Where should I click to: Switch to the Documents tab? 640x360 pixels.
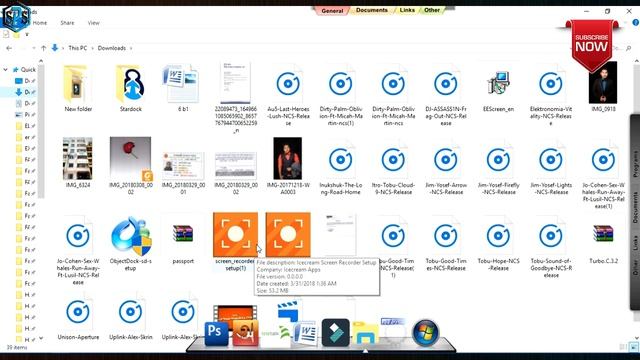coord(371,10)
